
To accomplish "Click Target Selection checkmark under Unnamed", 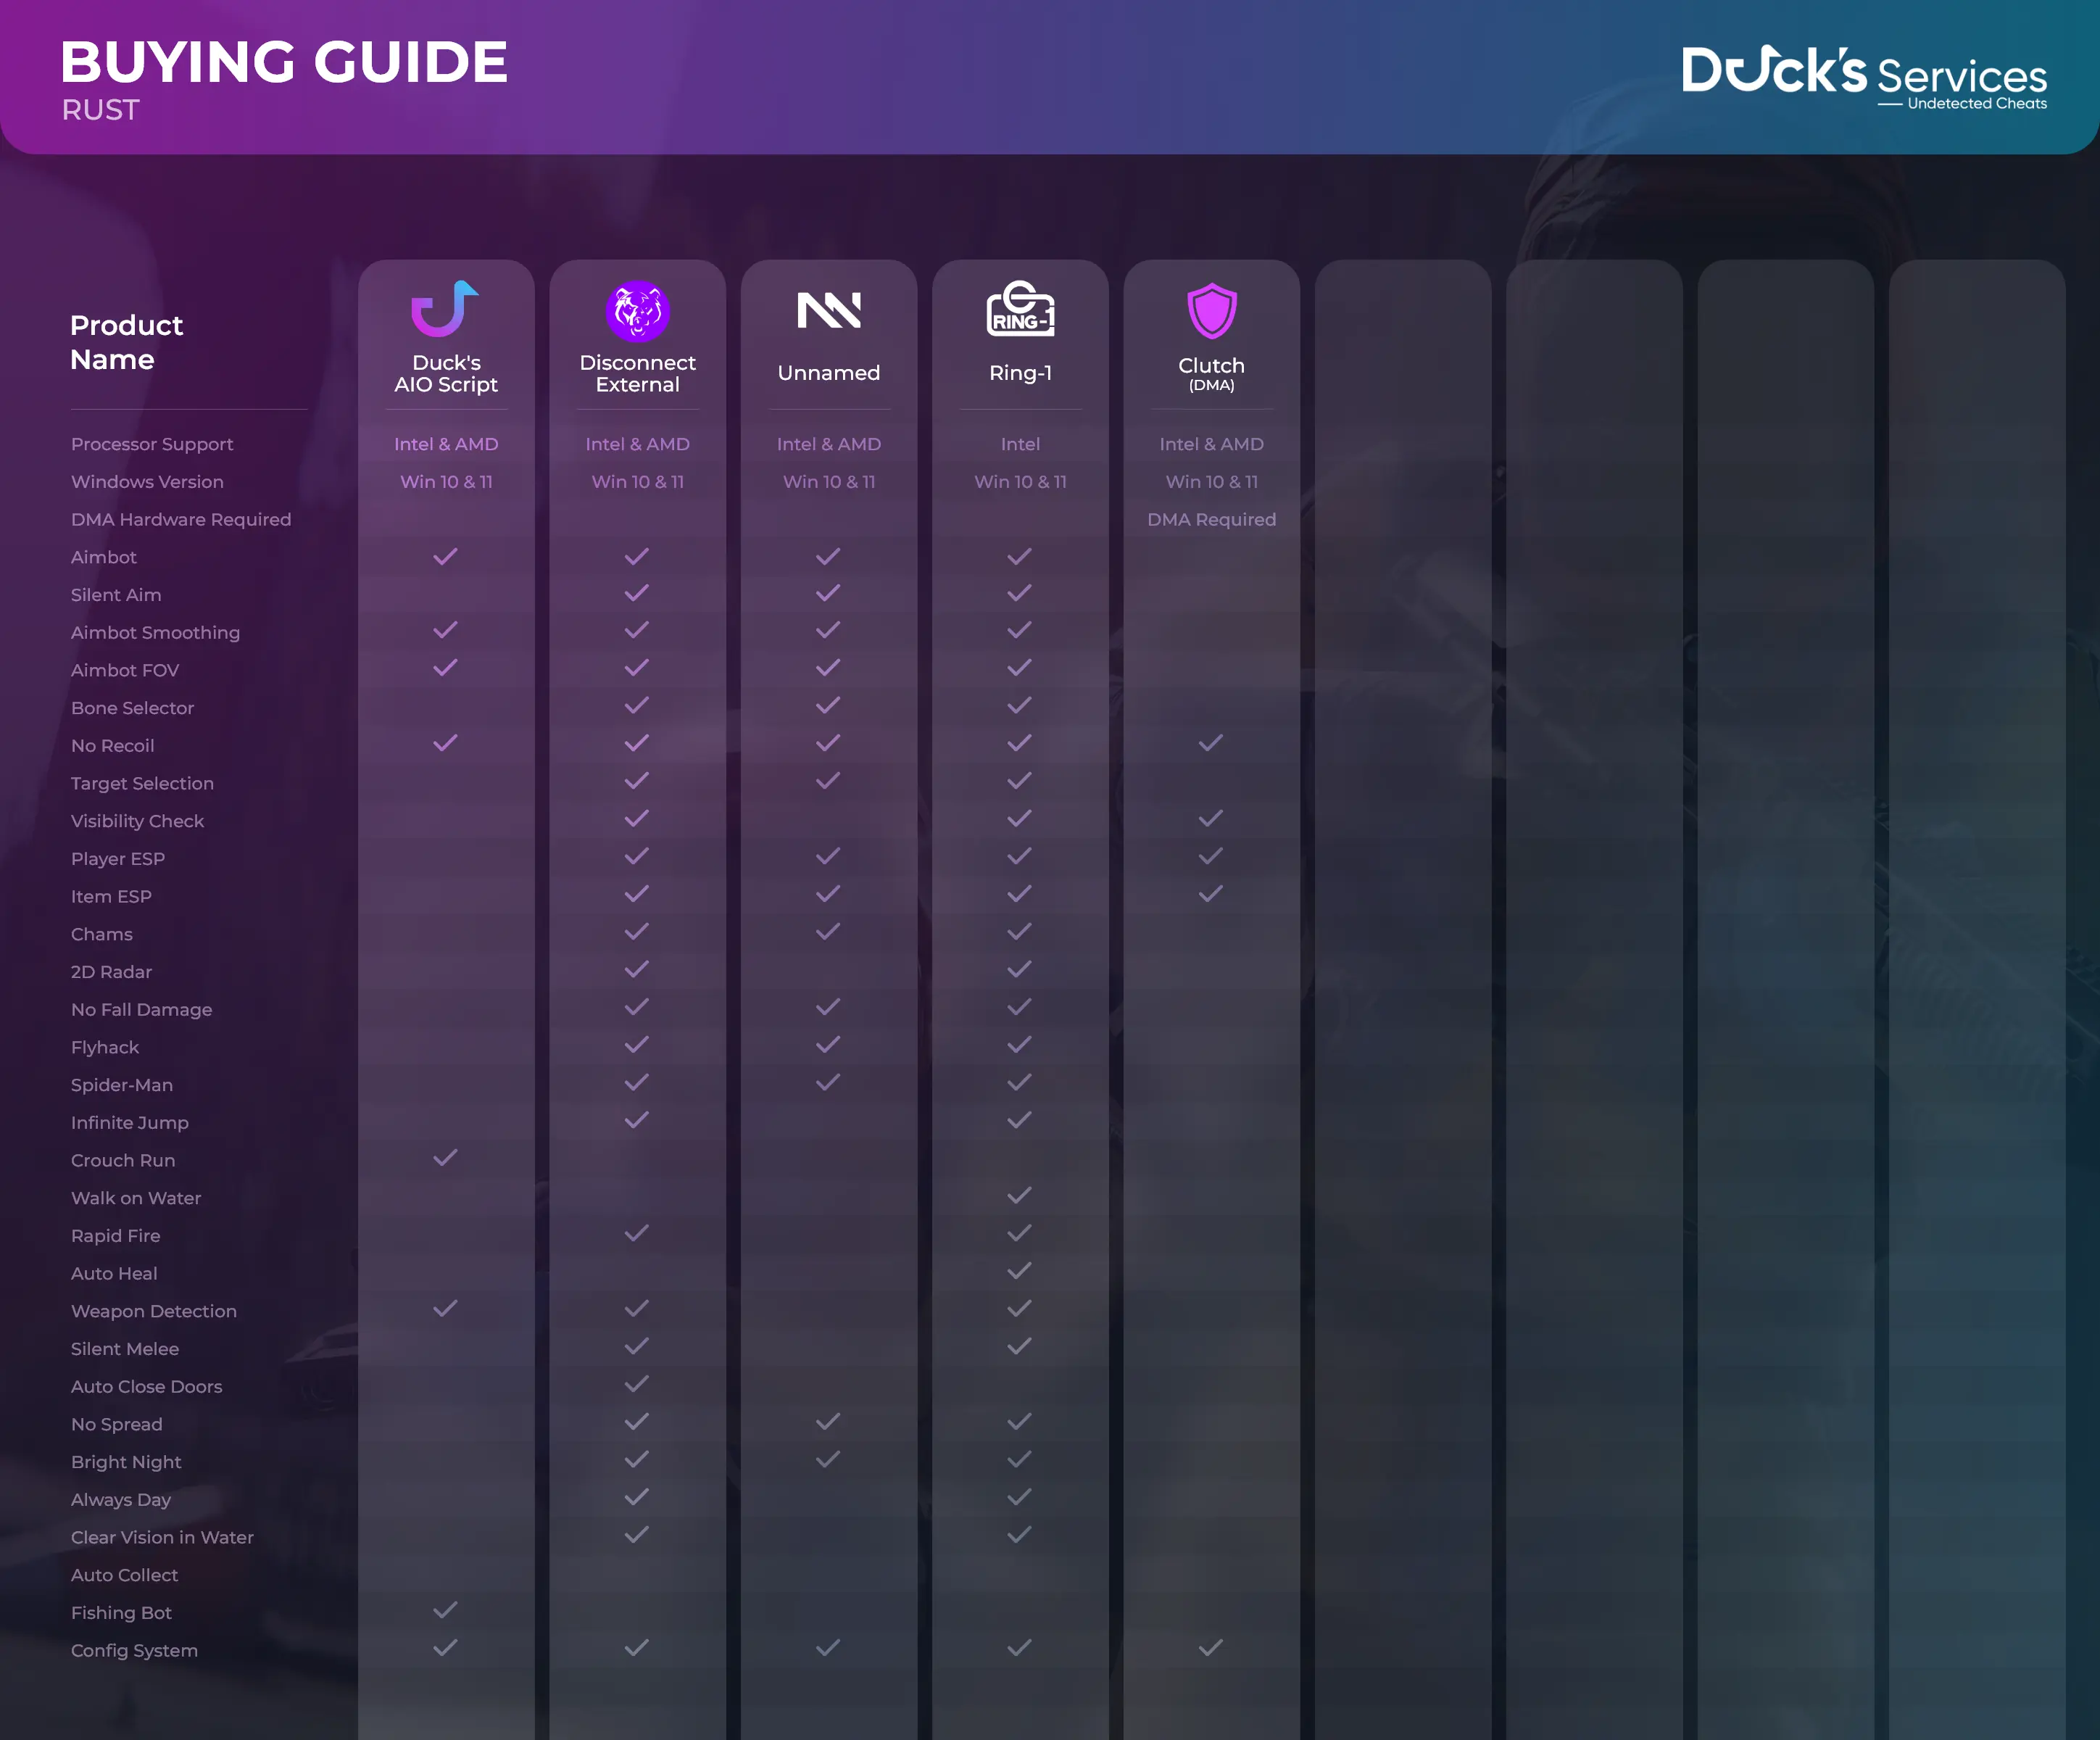I will 828,781.
